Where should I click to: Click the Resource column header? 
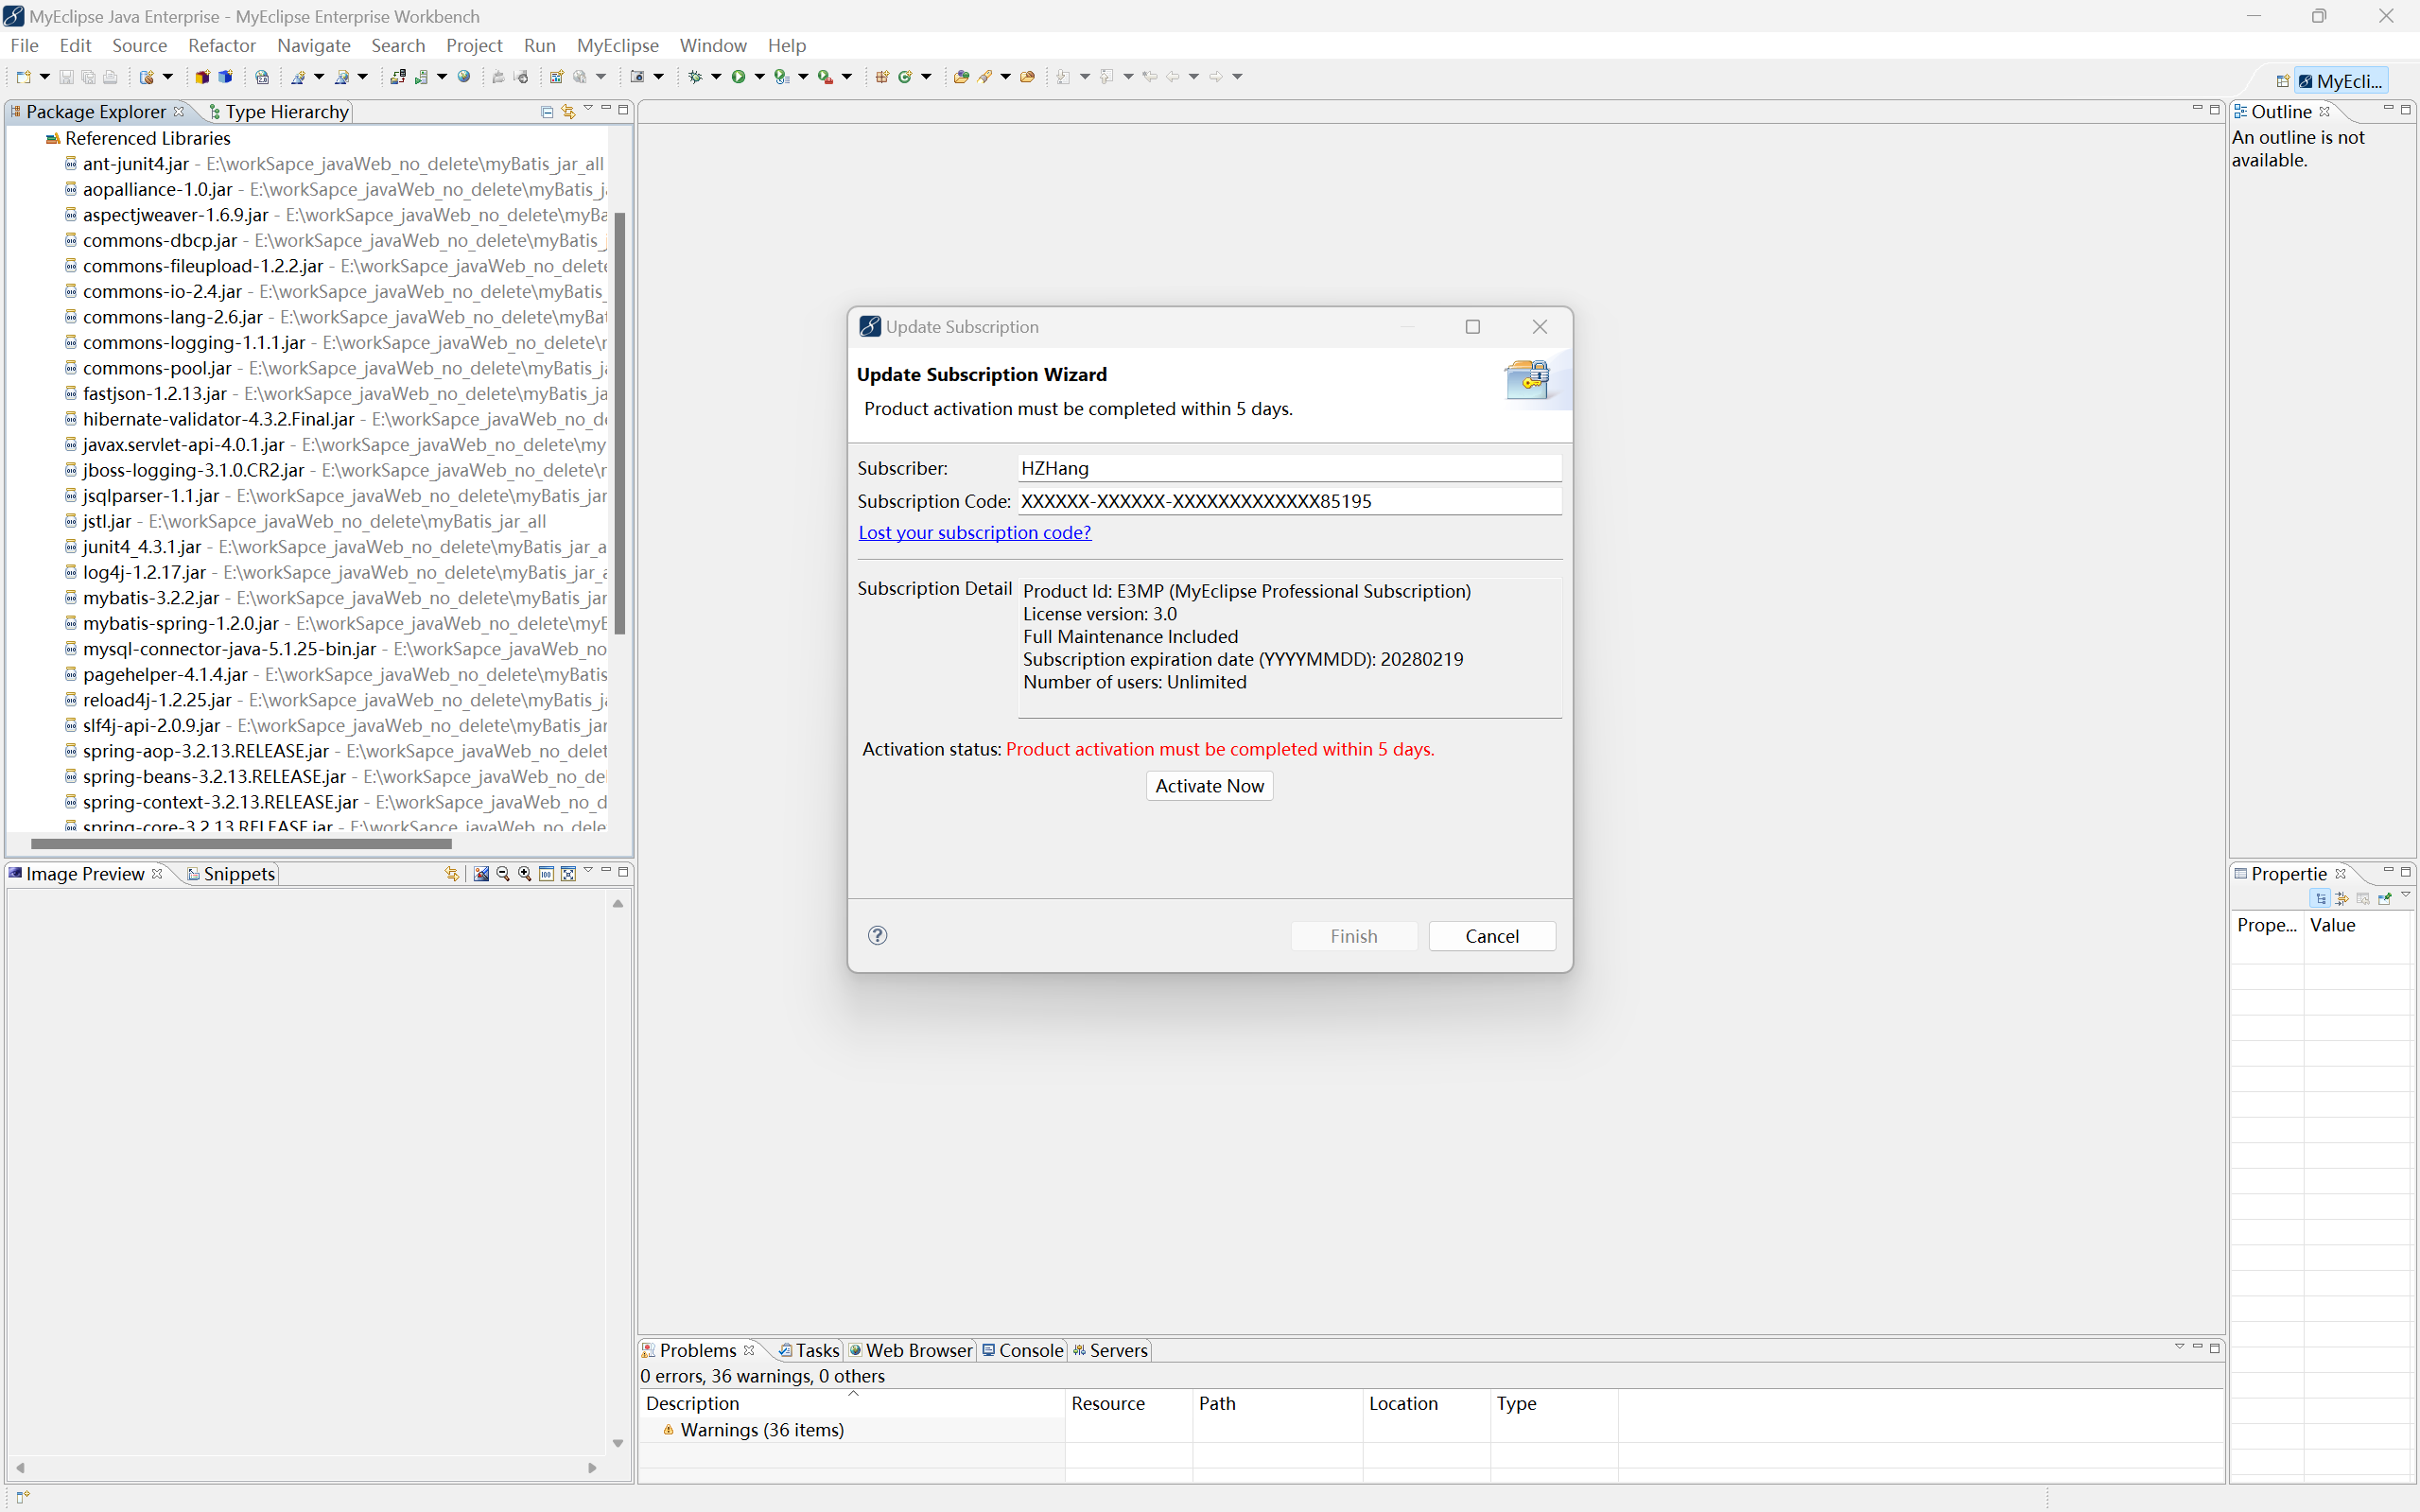(1128, 1403)
